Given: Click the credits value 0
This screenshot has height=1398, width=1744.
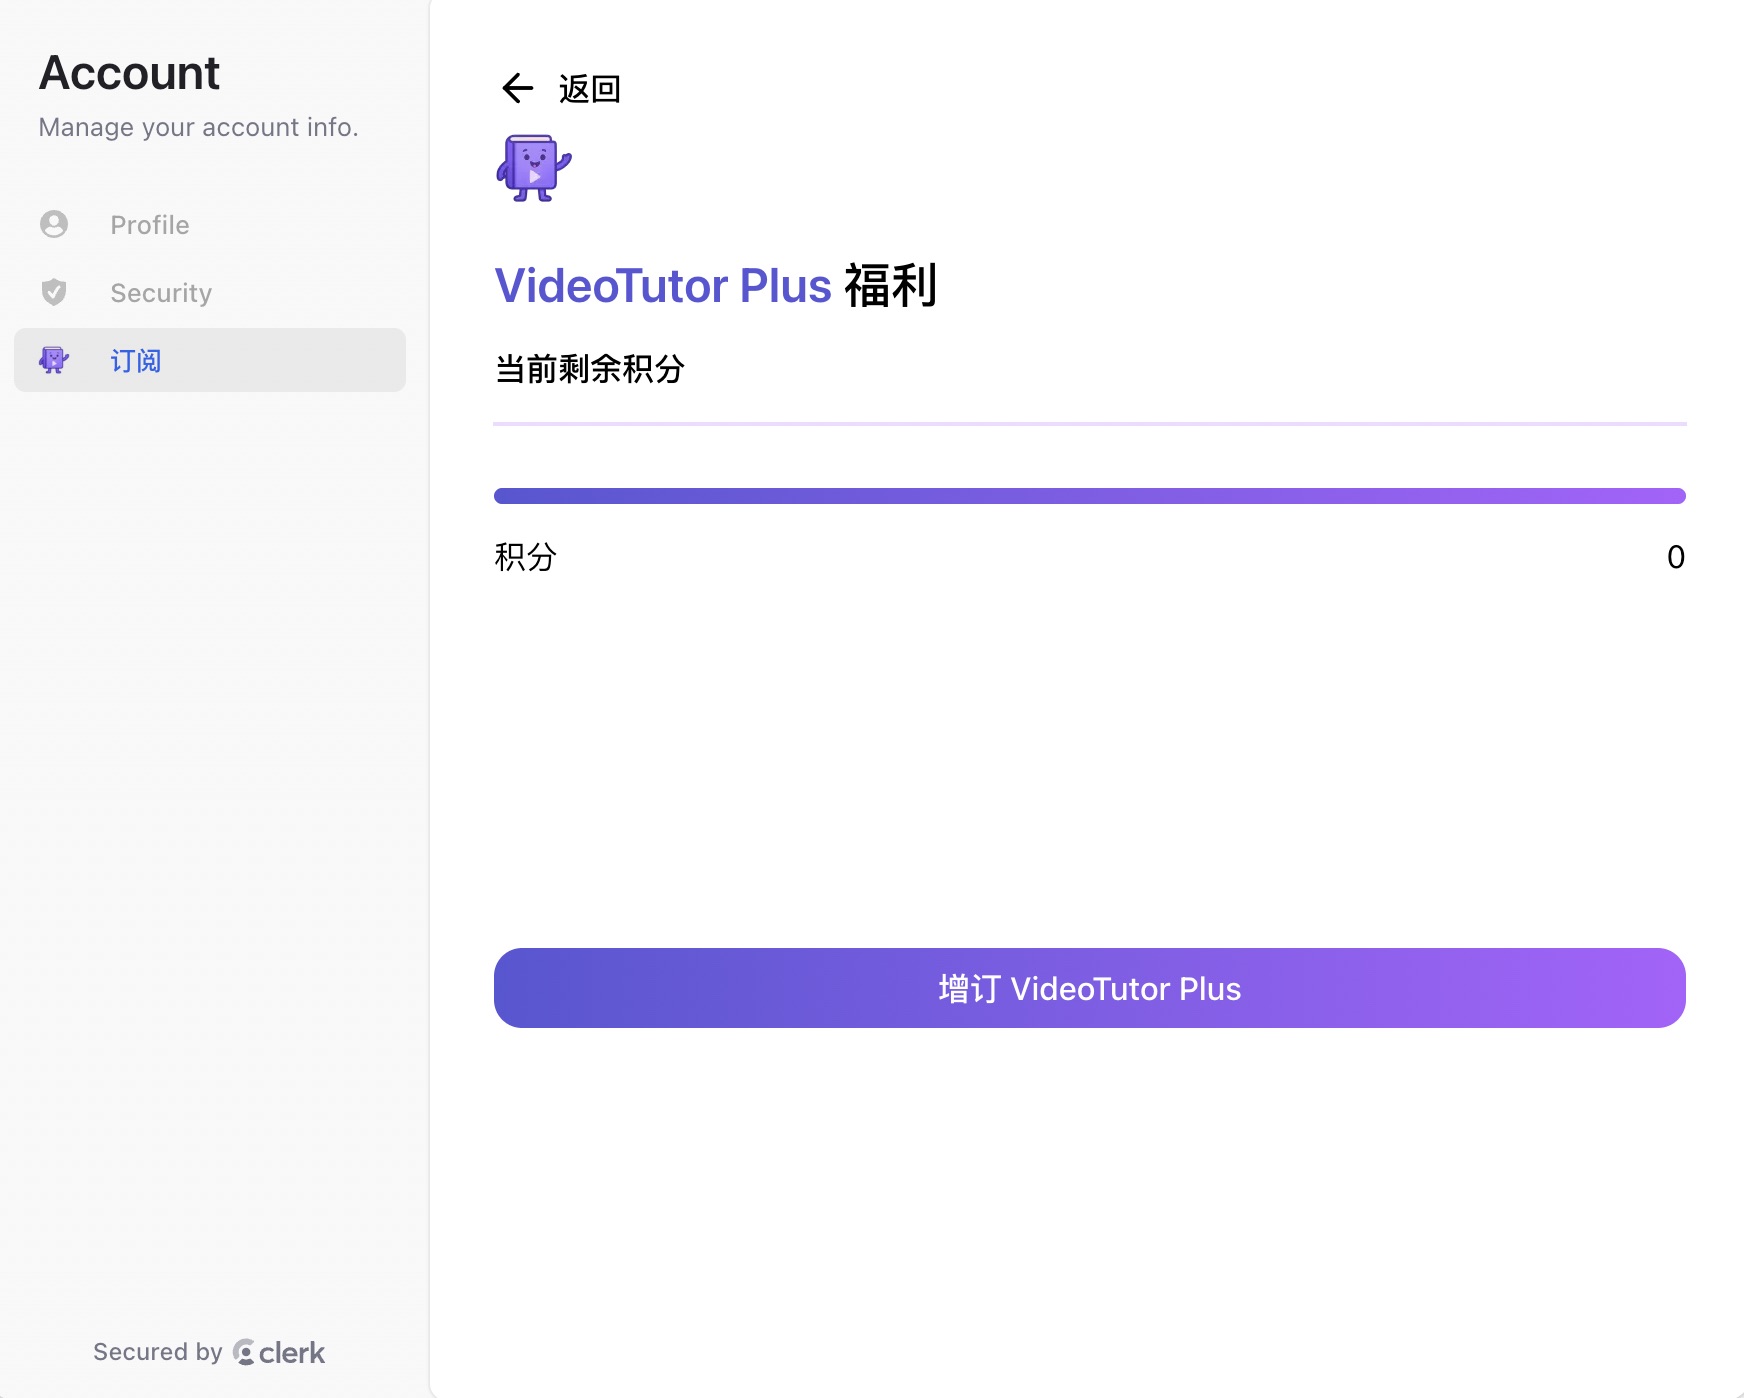Looking at the screenshot, I should point(1676,557).
